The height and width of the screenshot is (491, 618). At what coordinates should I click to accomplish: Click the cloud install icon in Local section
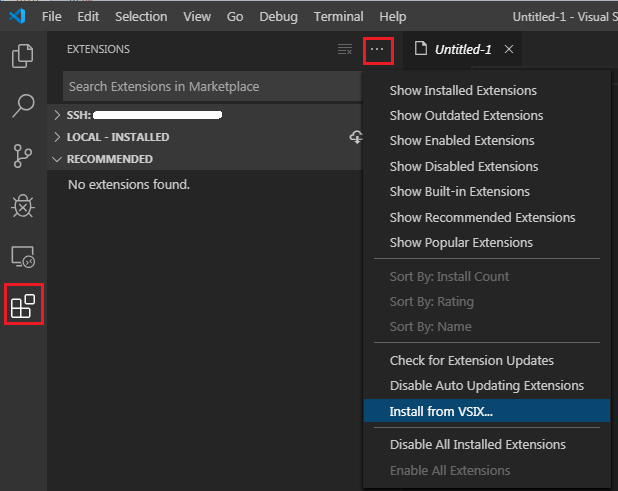[355, 137]
